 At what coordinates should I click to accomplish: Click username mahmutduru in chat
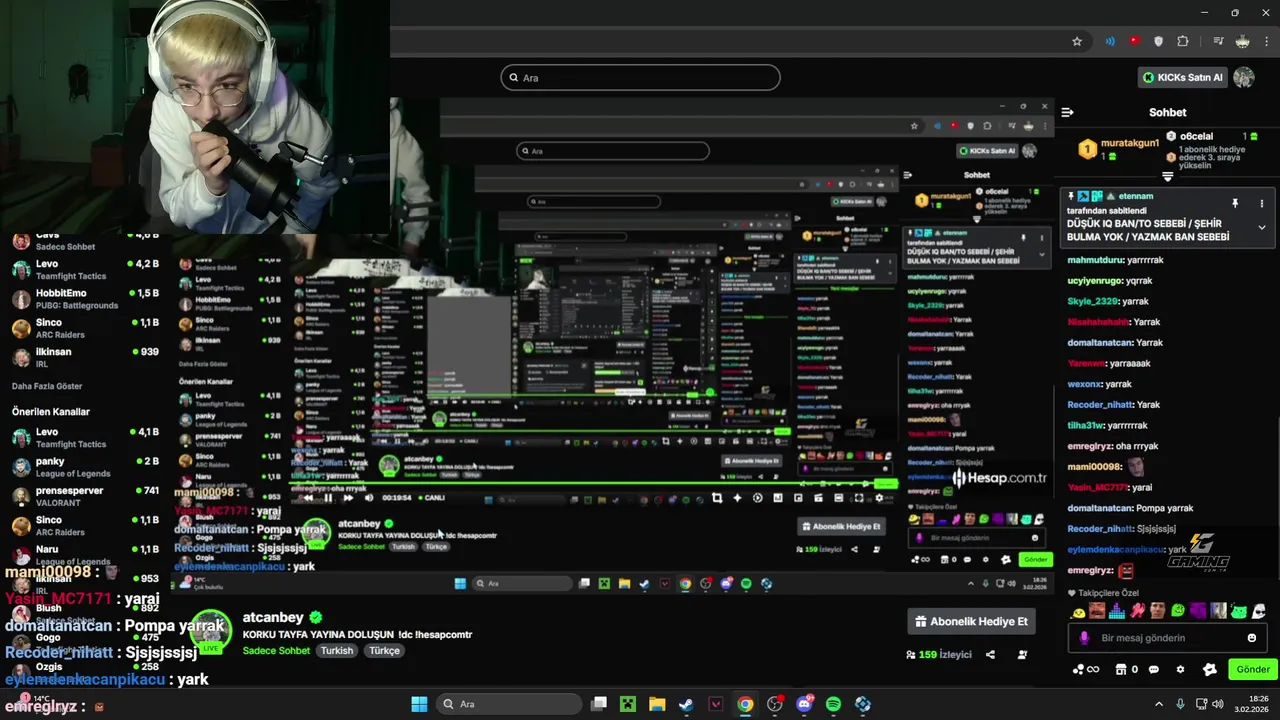click(x=1095, y=260)
